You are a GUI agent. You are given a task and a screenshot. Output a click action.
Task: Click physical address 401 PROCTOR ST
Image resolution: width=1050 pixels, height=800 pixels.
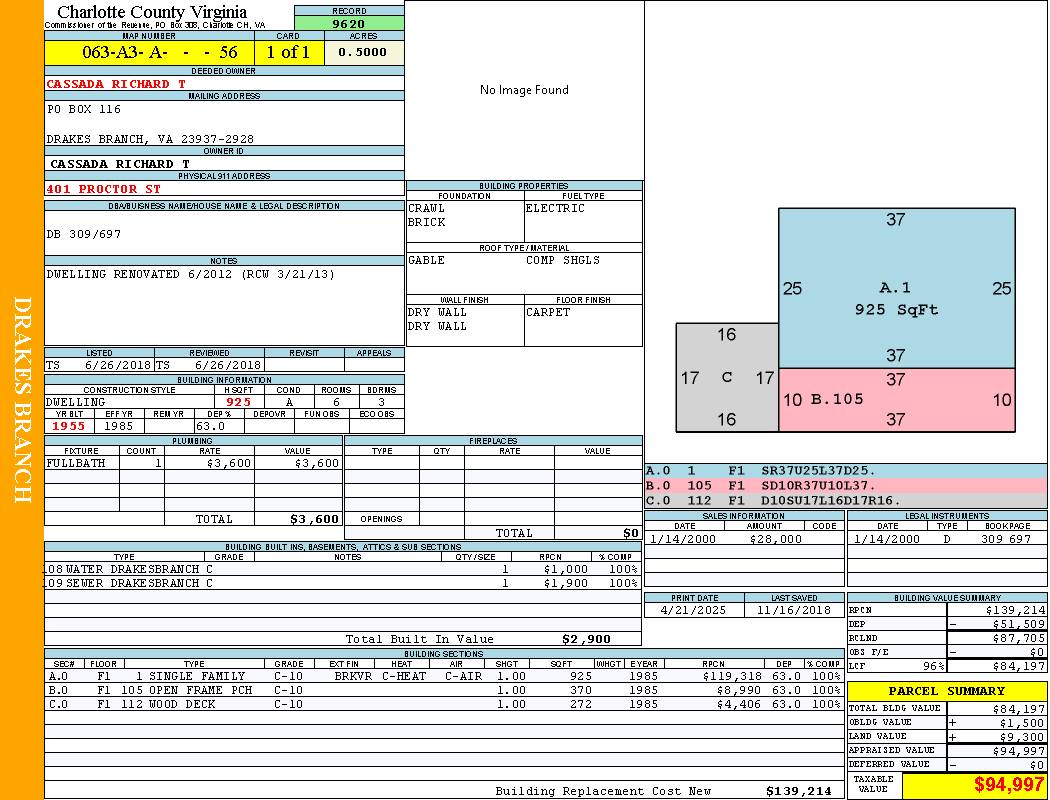103,189
